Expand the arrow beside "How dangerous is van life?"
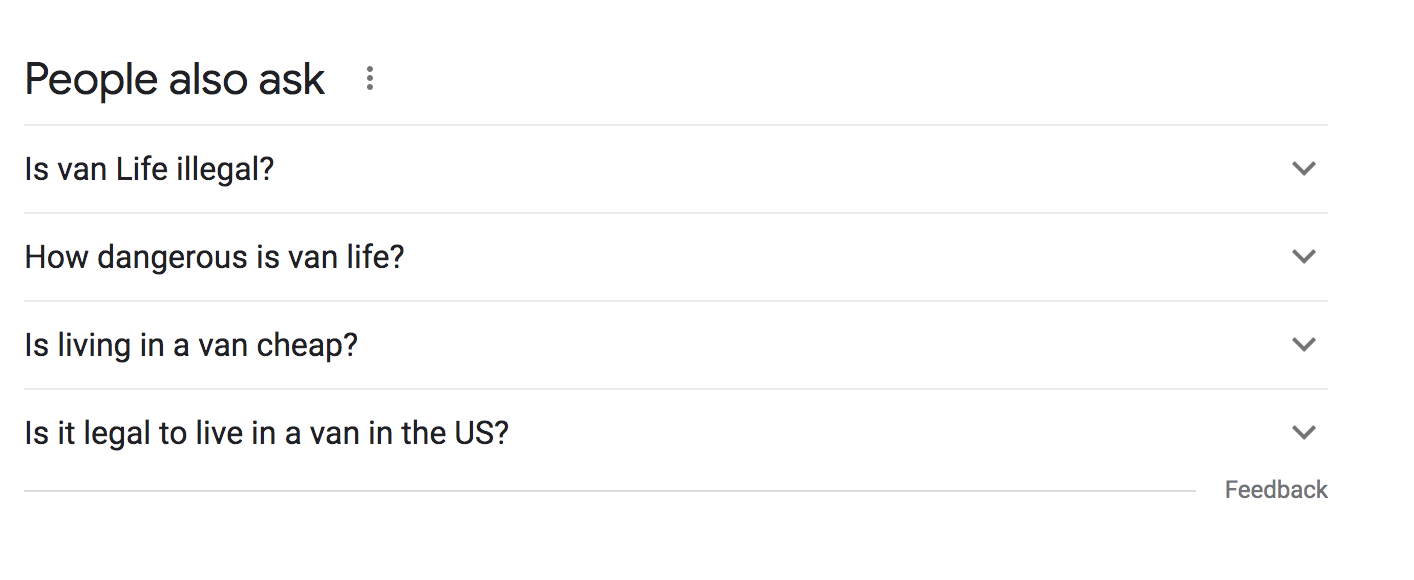 pos(1303,257)
